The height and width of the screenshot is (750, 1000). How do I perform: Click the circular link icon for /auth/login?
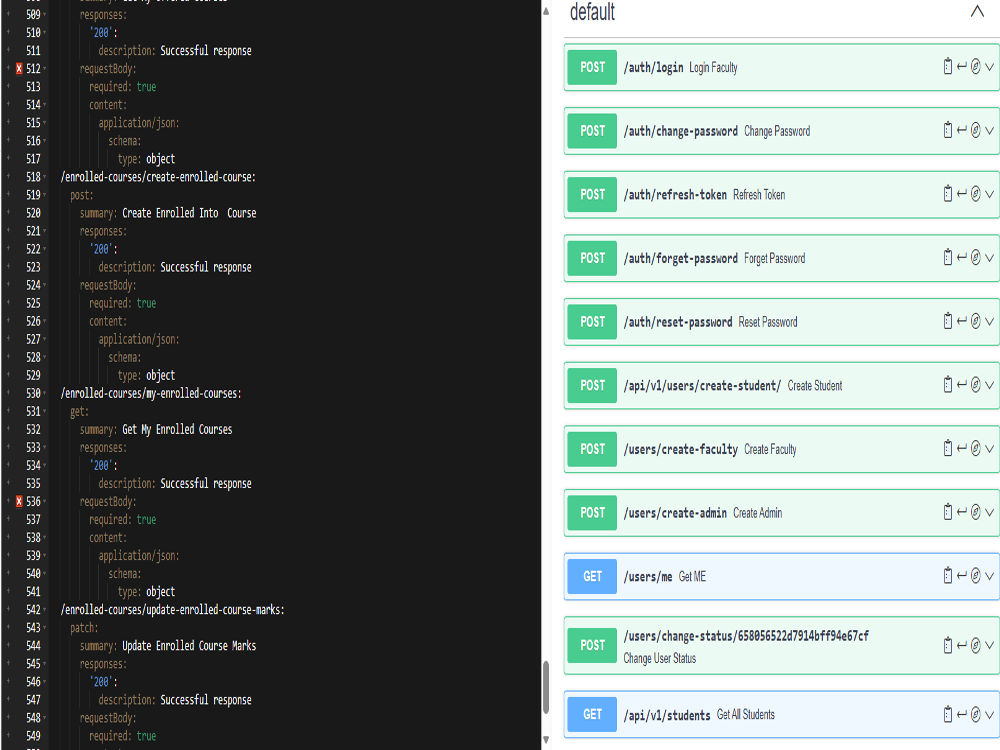click(x=976, y=66)
